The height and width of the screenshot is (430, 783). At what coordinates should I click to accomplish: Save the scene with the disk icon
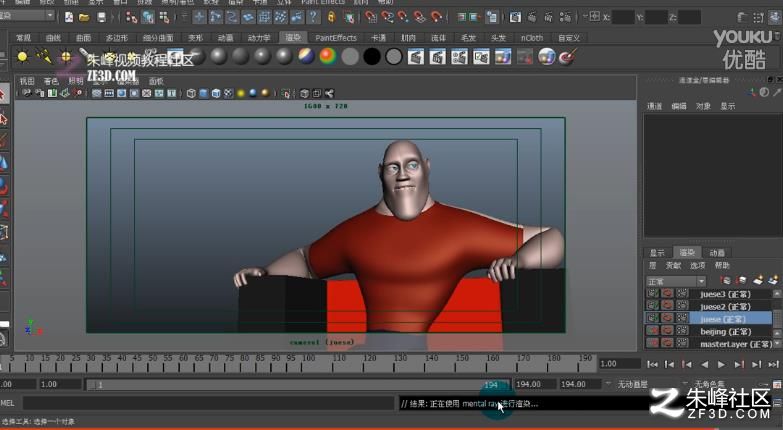click(101, 17)
